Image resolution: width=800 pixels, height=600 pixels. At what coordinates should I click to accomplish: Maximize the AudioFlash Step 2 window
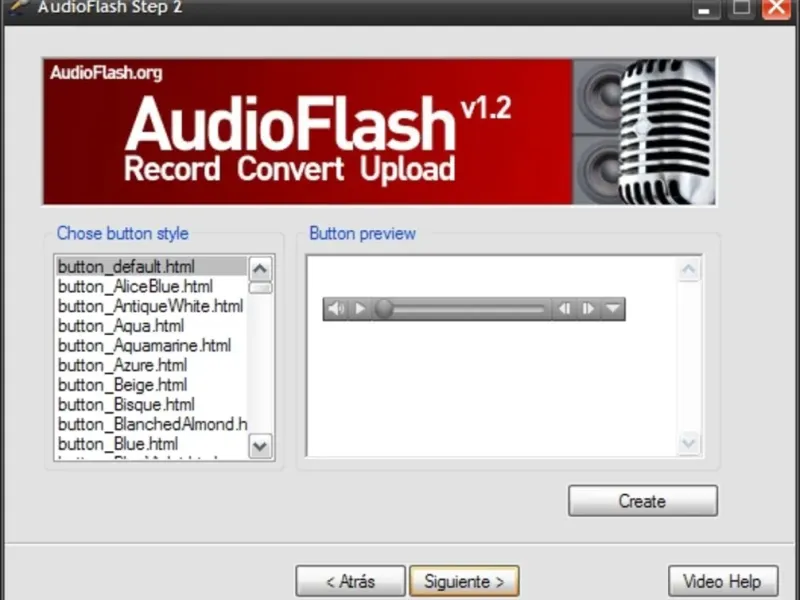click(741, 8)
